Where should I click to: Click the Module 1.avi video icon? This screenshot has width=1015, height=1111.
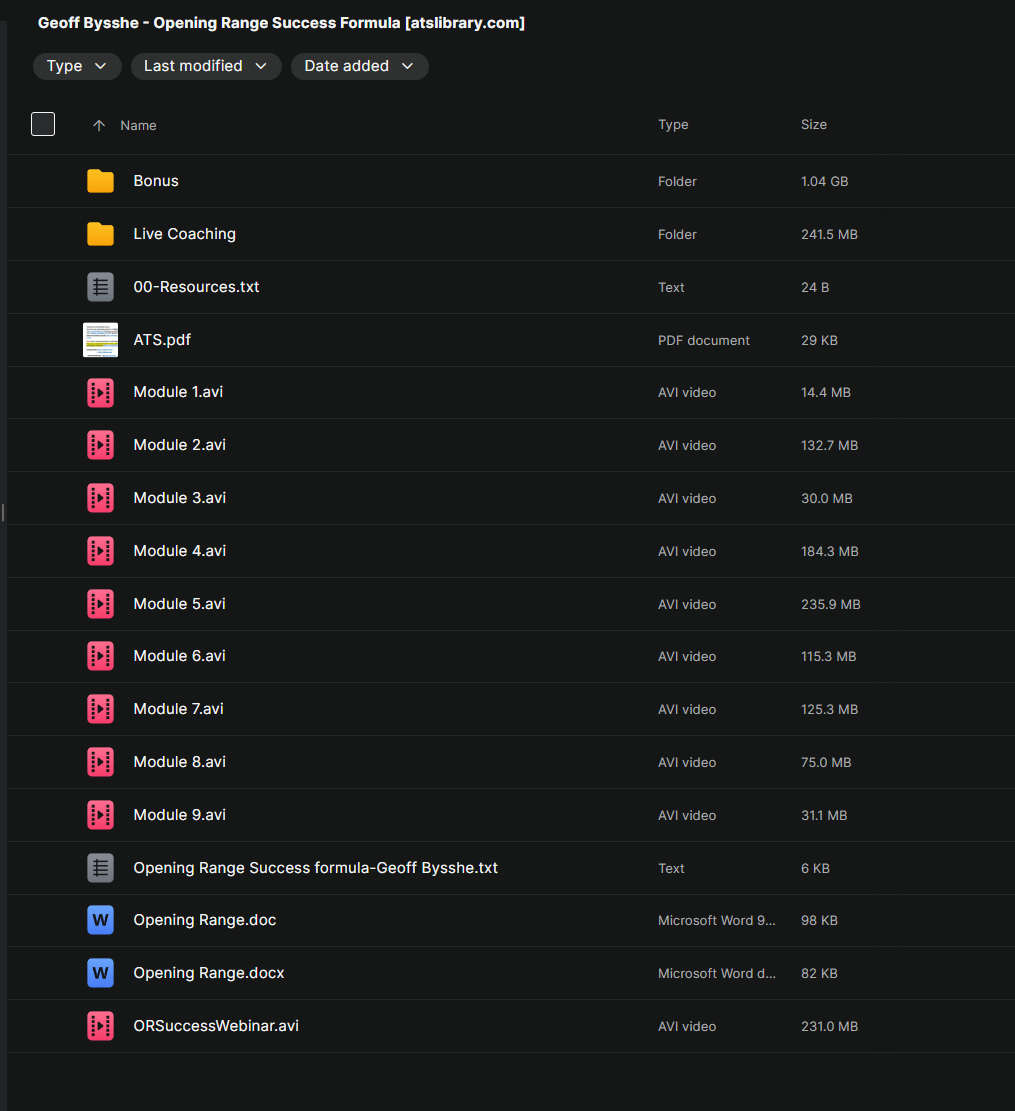coord(100,393)
